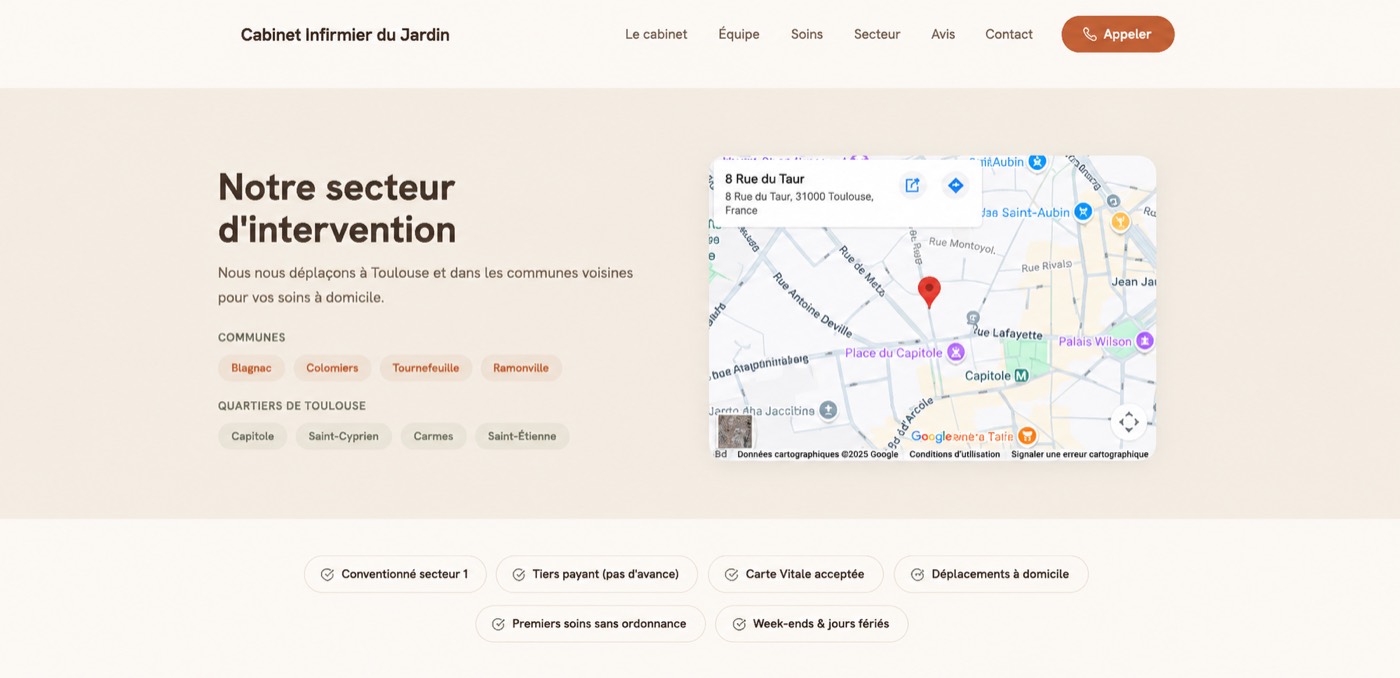This screenshot has height=678, width=1400.
Task: Click Carte Vitale acceptée badge
Action: (x=796, y=574)
